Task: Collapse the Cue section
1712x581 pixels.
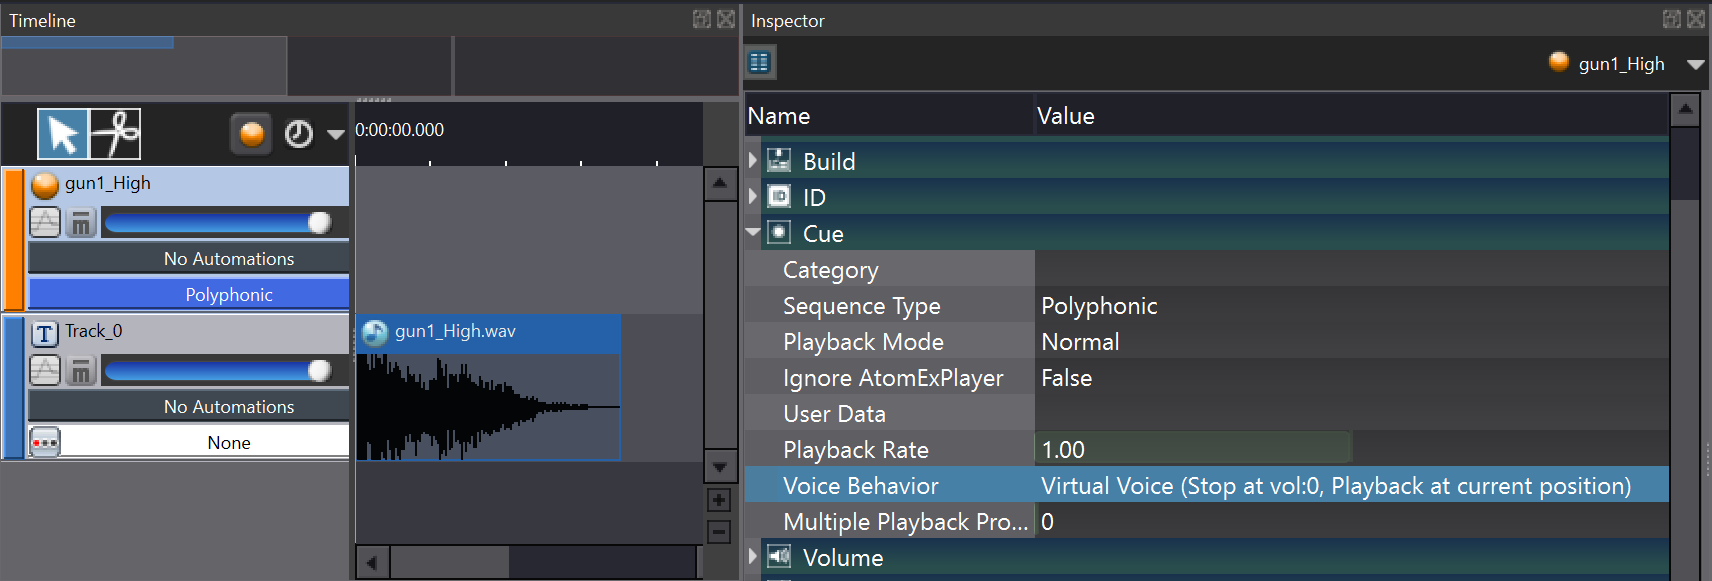Action: click(753, 232)
